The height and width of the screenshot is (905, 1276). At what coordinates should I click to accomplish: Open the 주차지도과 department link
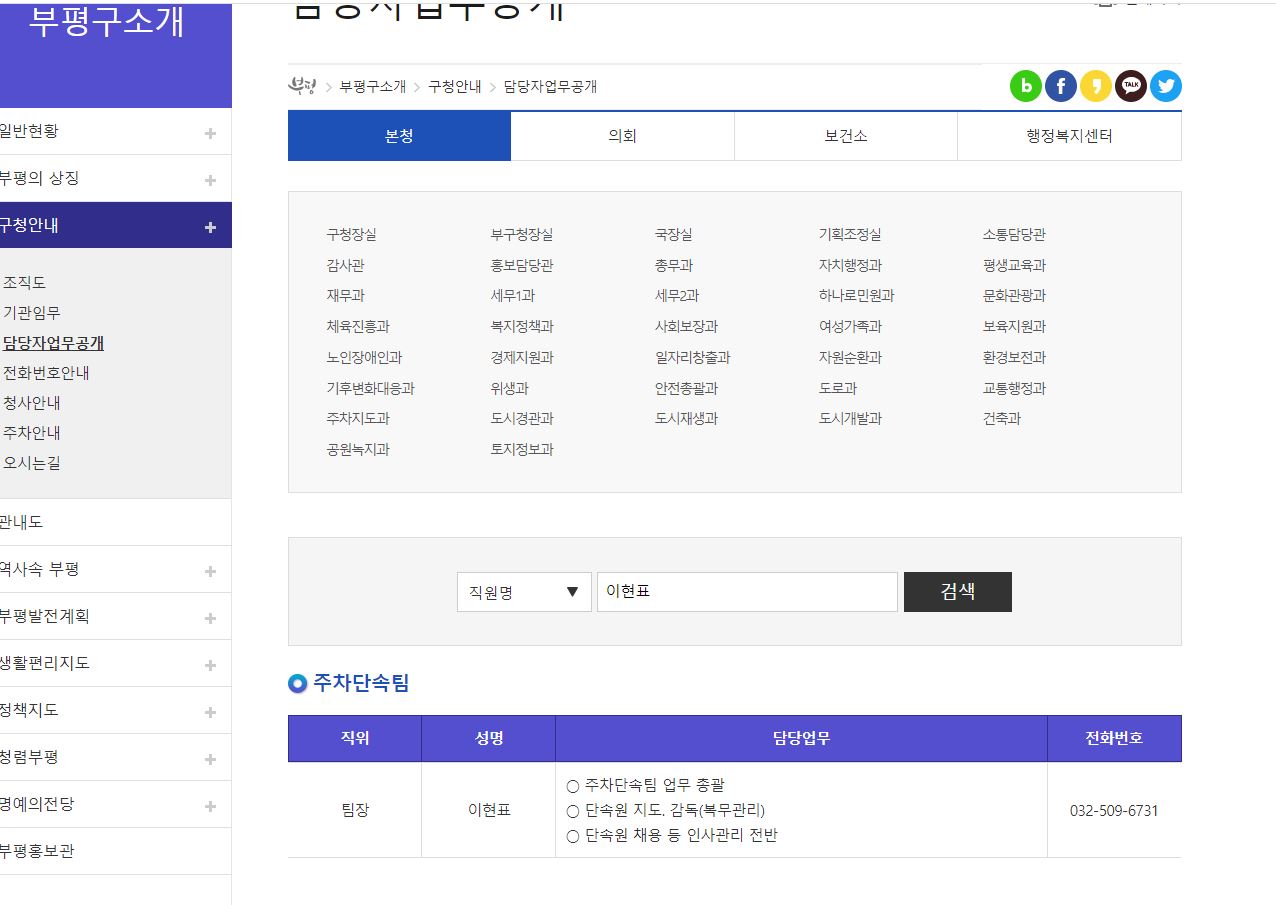[x=358, y=419]
